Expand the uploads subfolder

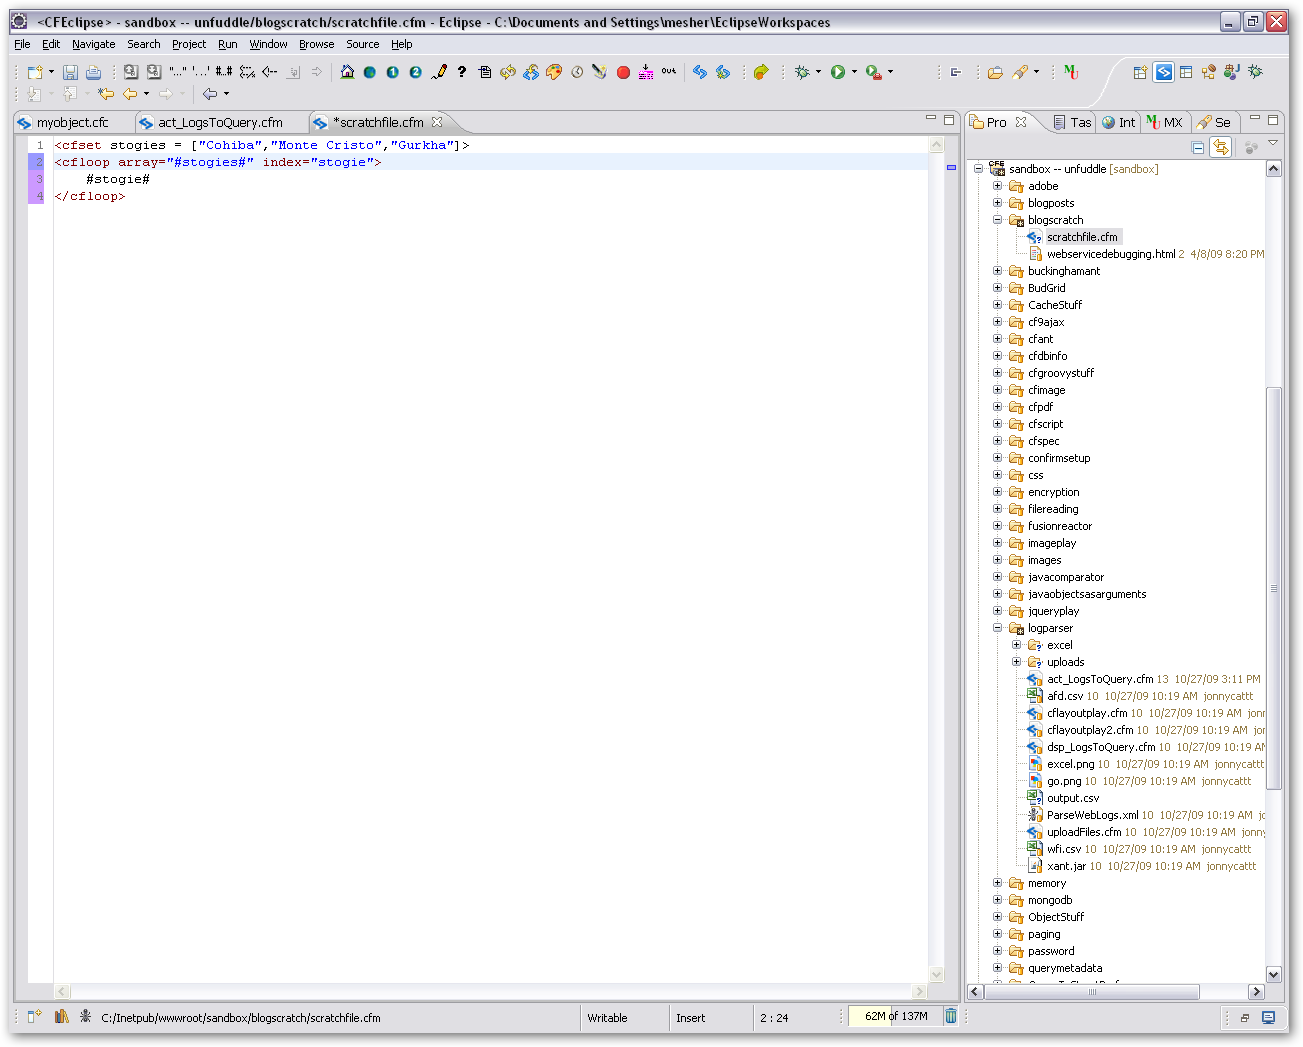click(x=1016, y=662)
